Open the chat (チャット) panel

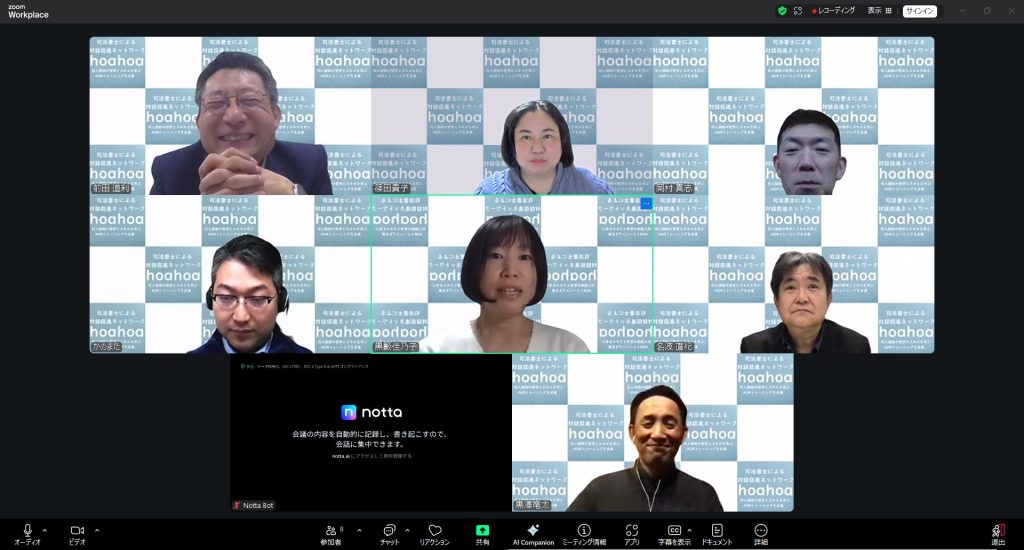[388, 531]
